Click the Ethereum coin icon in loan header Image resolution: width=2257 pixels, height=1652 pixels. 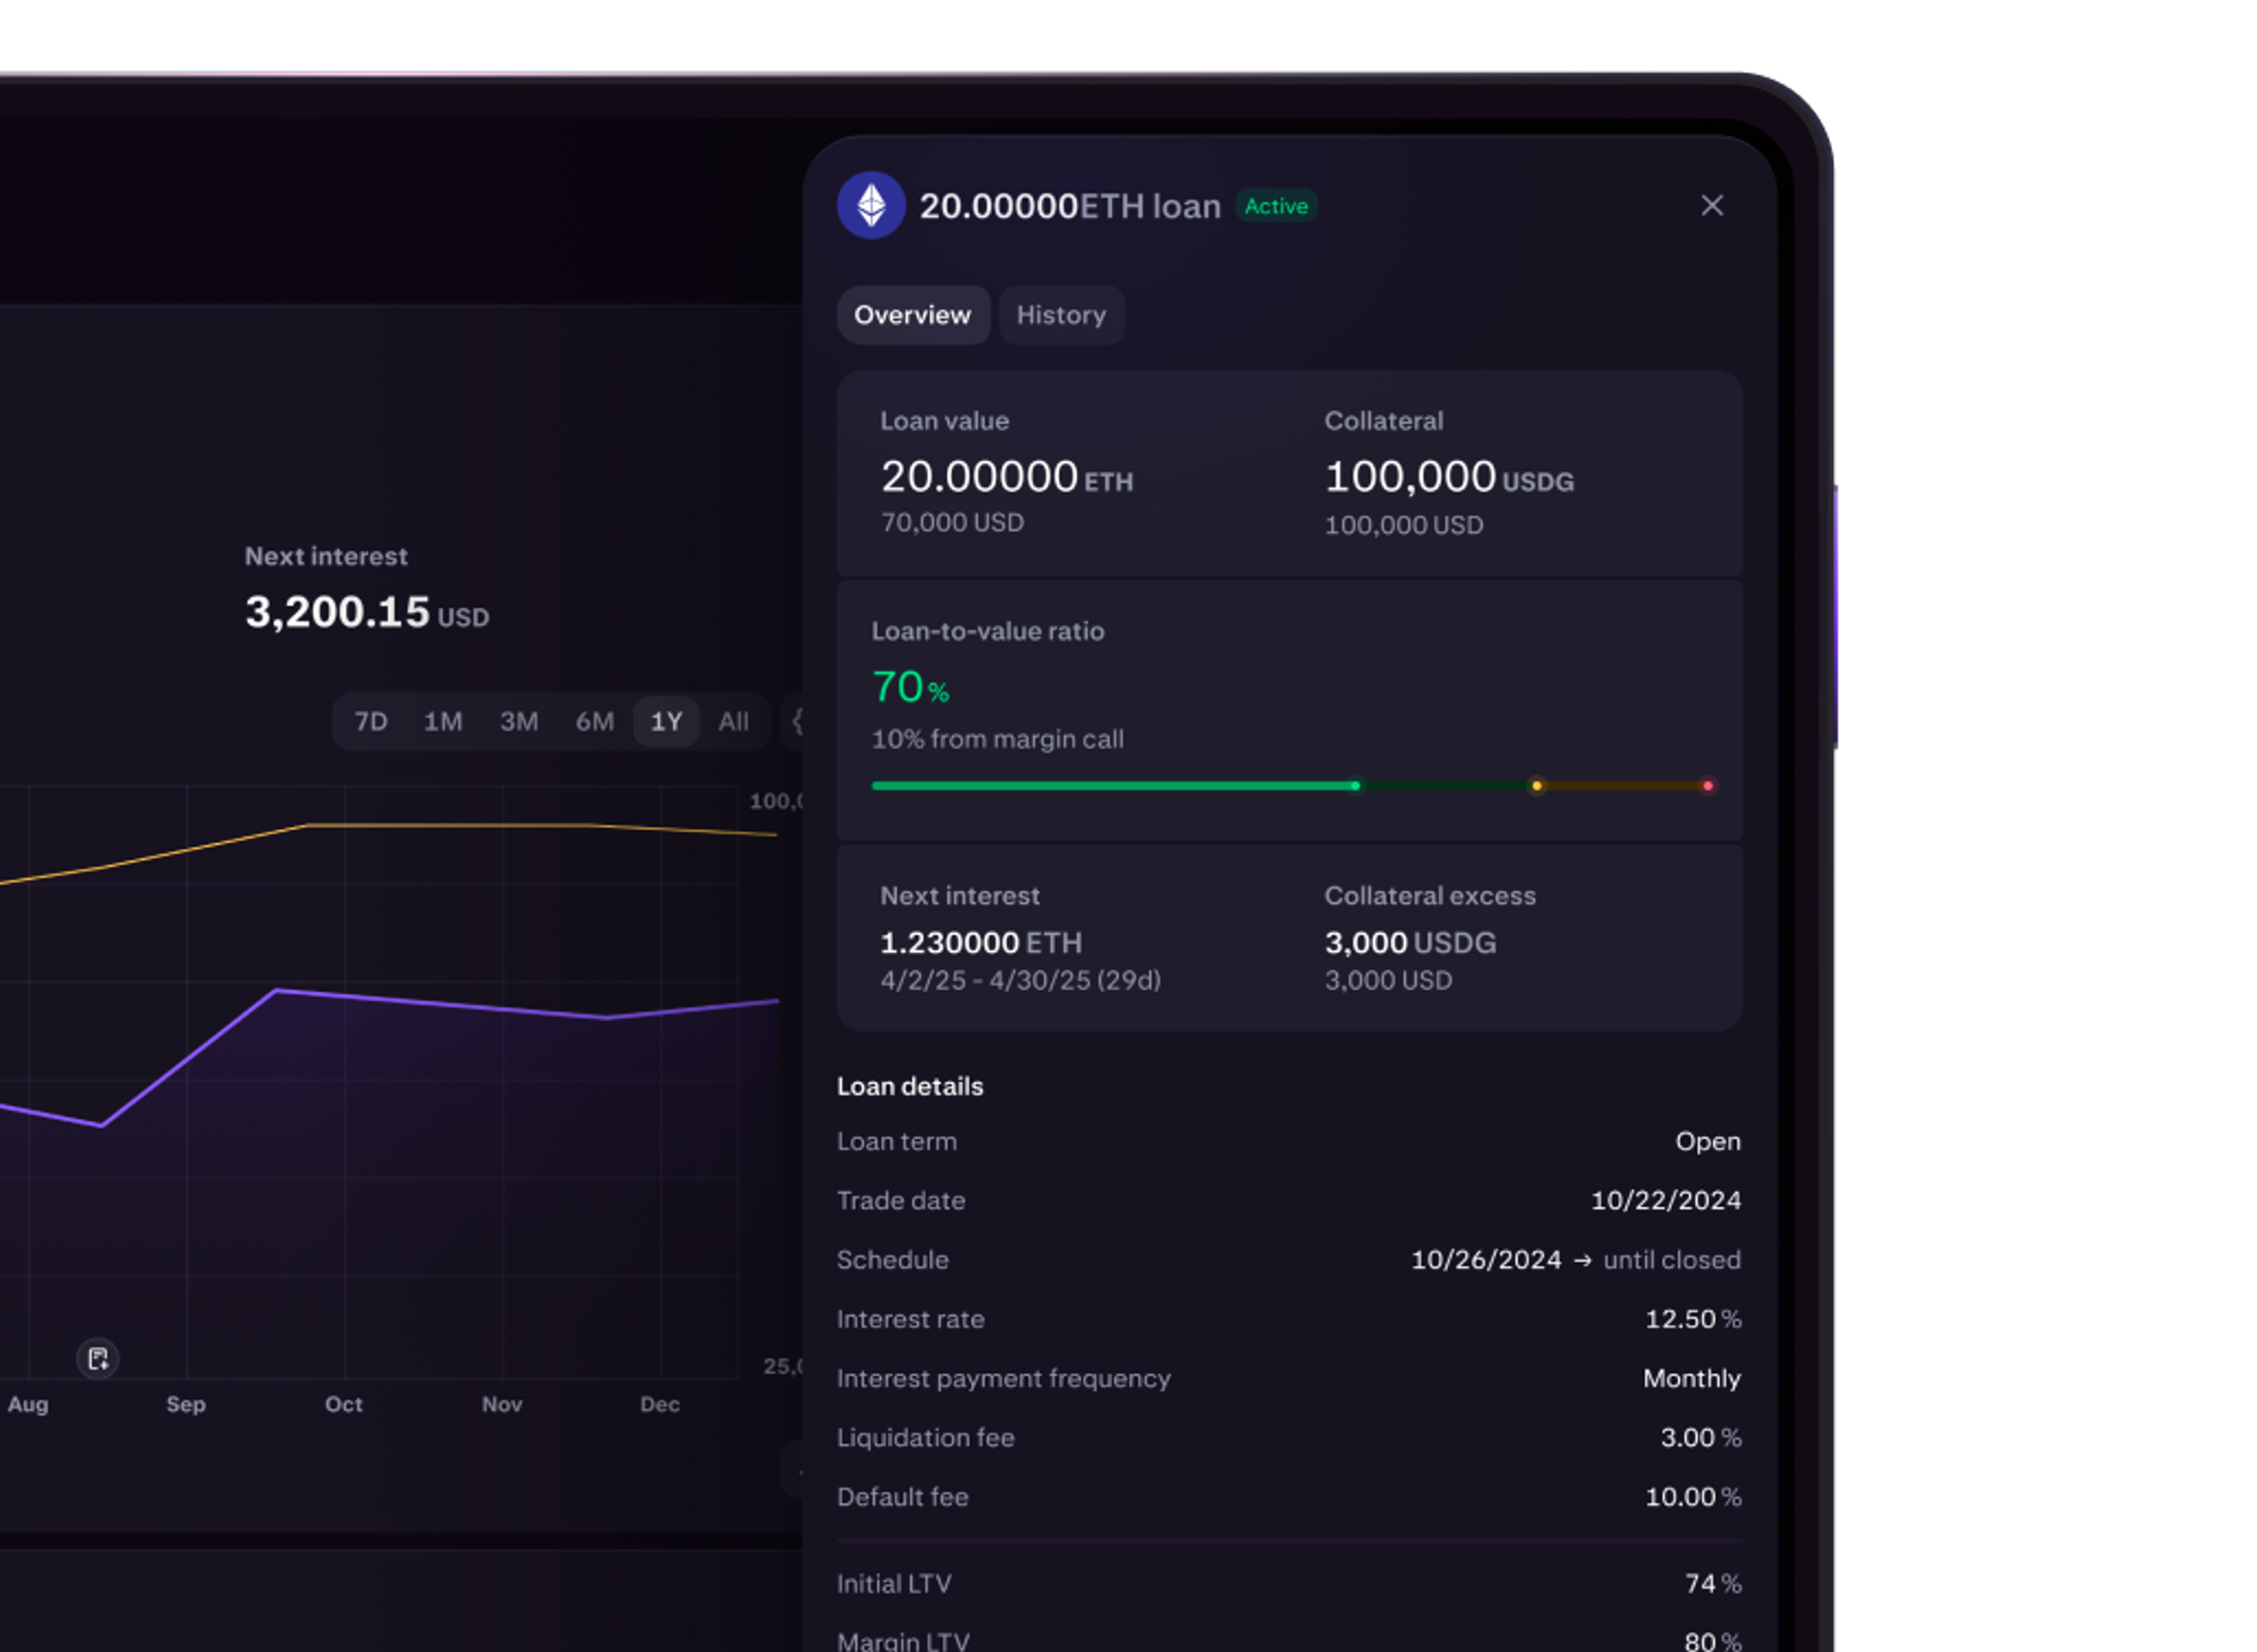[x=871, y=205]
